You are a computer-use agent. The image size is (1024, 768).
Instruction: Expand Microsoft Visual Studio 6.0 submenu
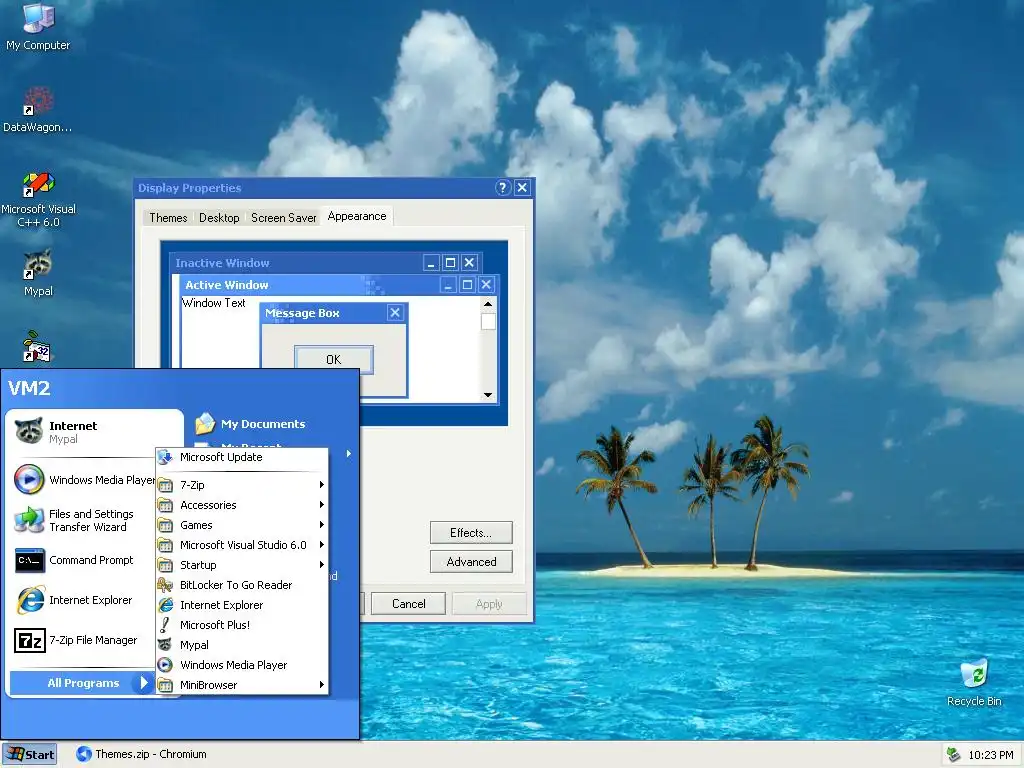click(242, 545)
